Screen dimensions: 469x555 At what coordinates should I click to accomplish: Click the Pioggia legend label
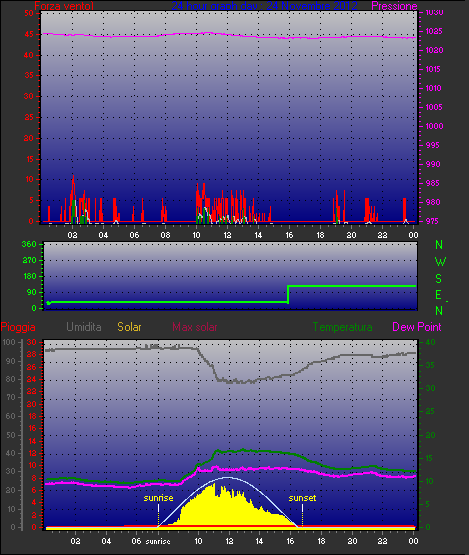[18, 327]
